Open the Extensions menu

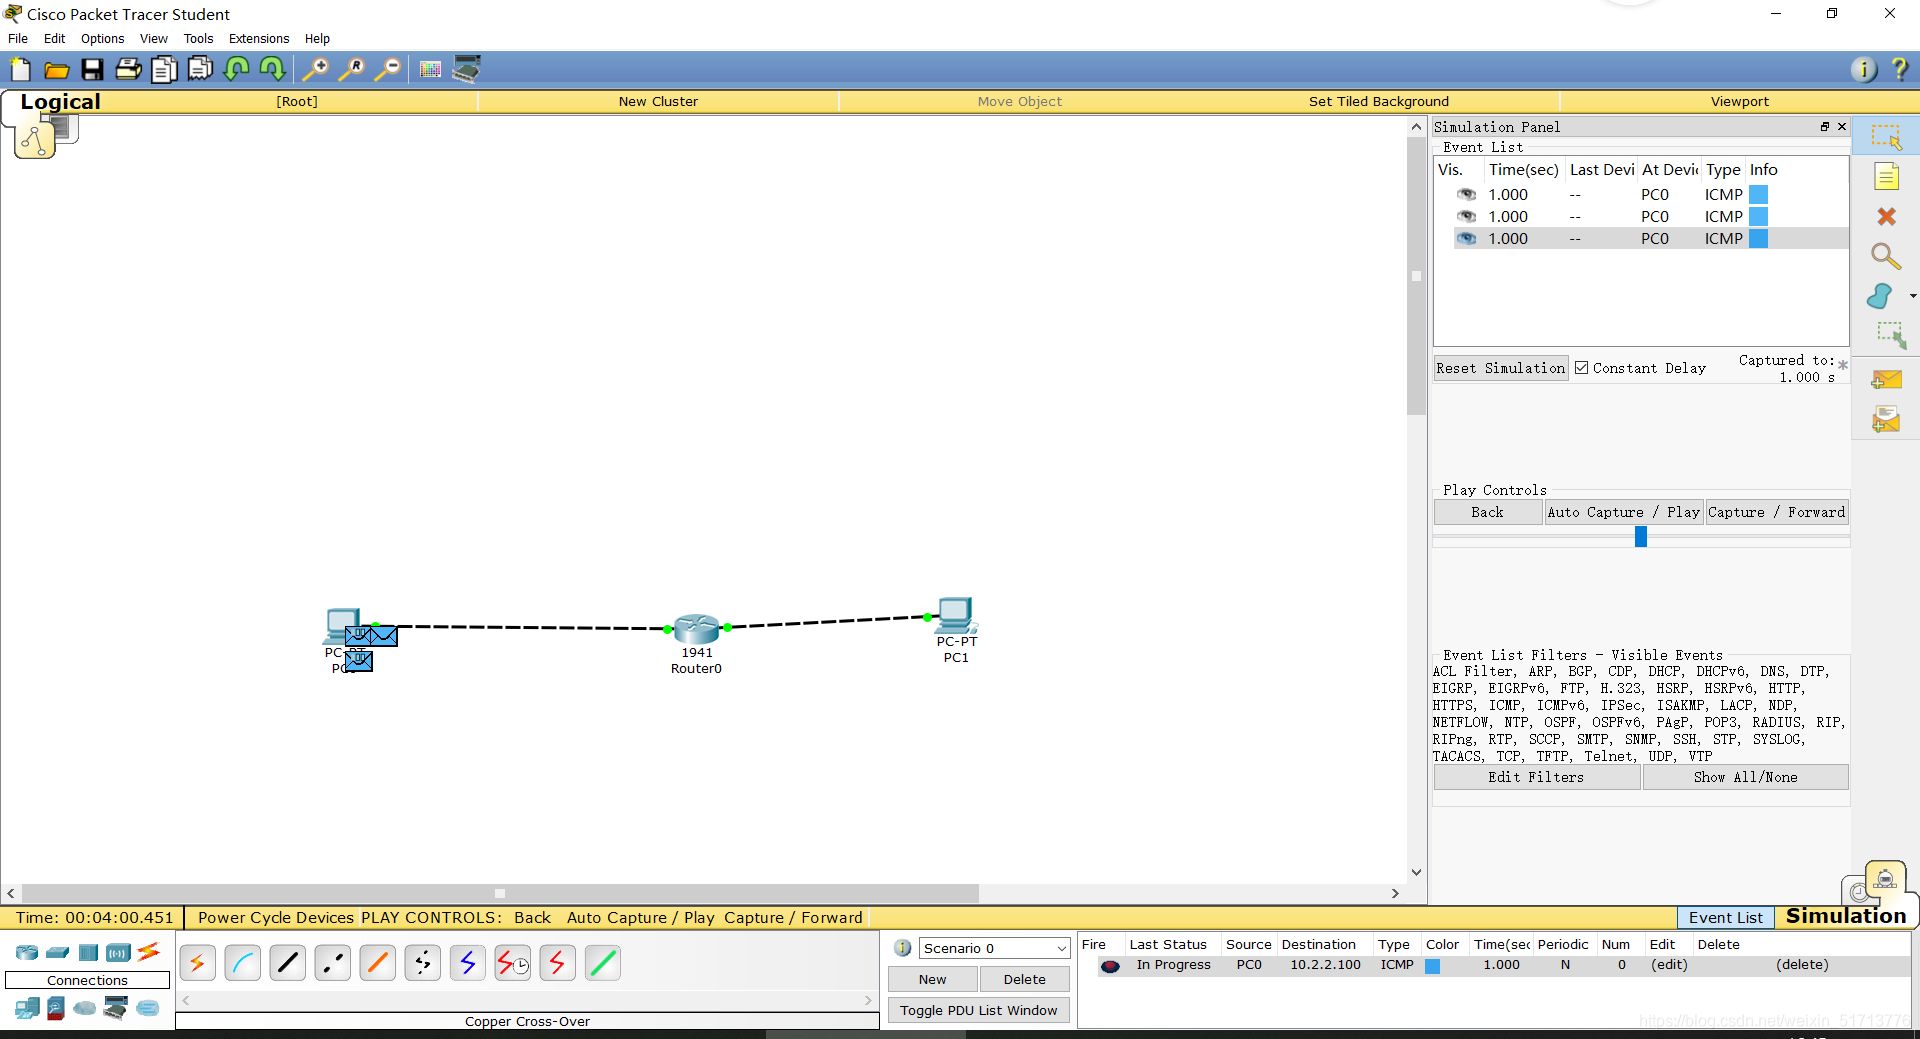259,38
